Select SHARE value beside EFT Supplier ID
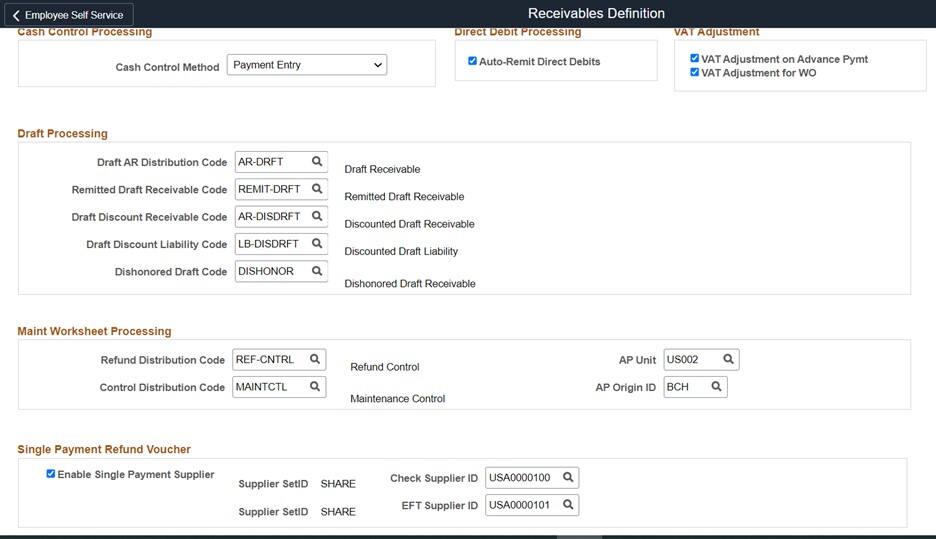This screenshot has height=539, width=936. pos(338,512)
